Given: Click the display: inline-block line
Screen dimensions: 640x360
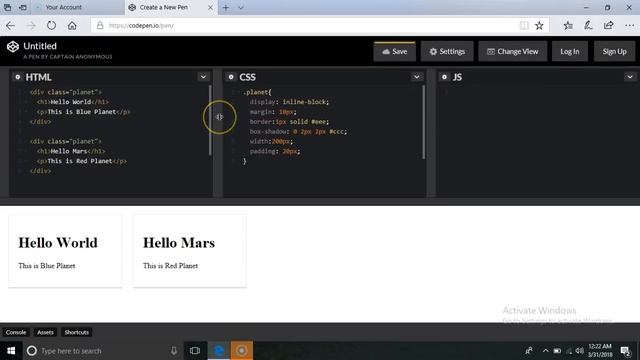Looking at the screenshot, I should [x=289, y=102].
